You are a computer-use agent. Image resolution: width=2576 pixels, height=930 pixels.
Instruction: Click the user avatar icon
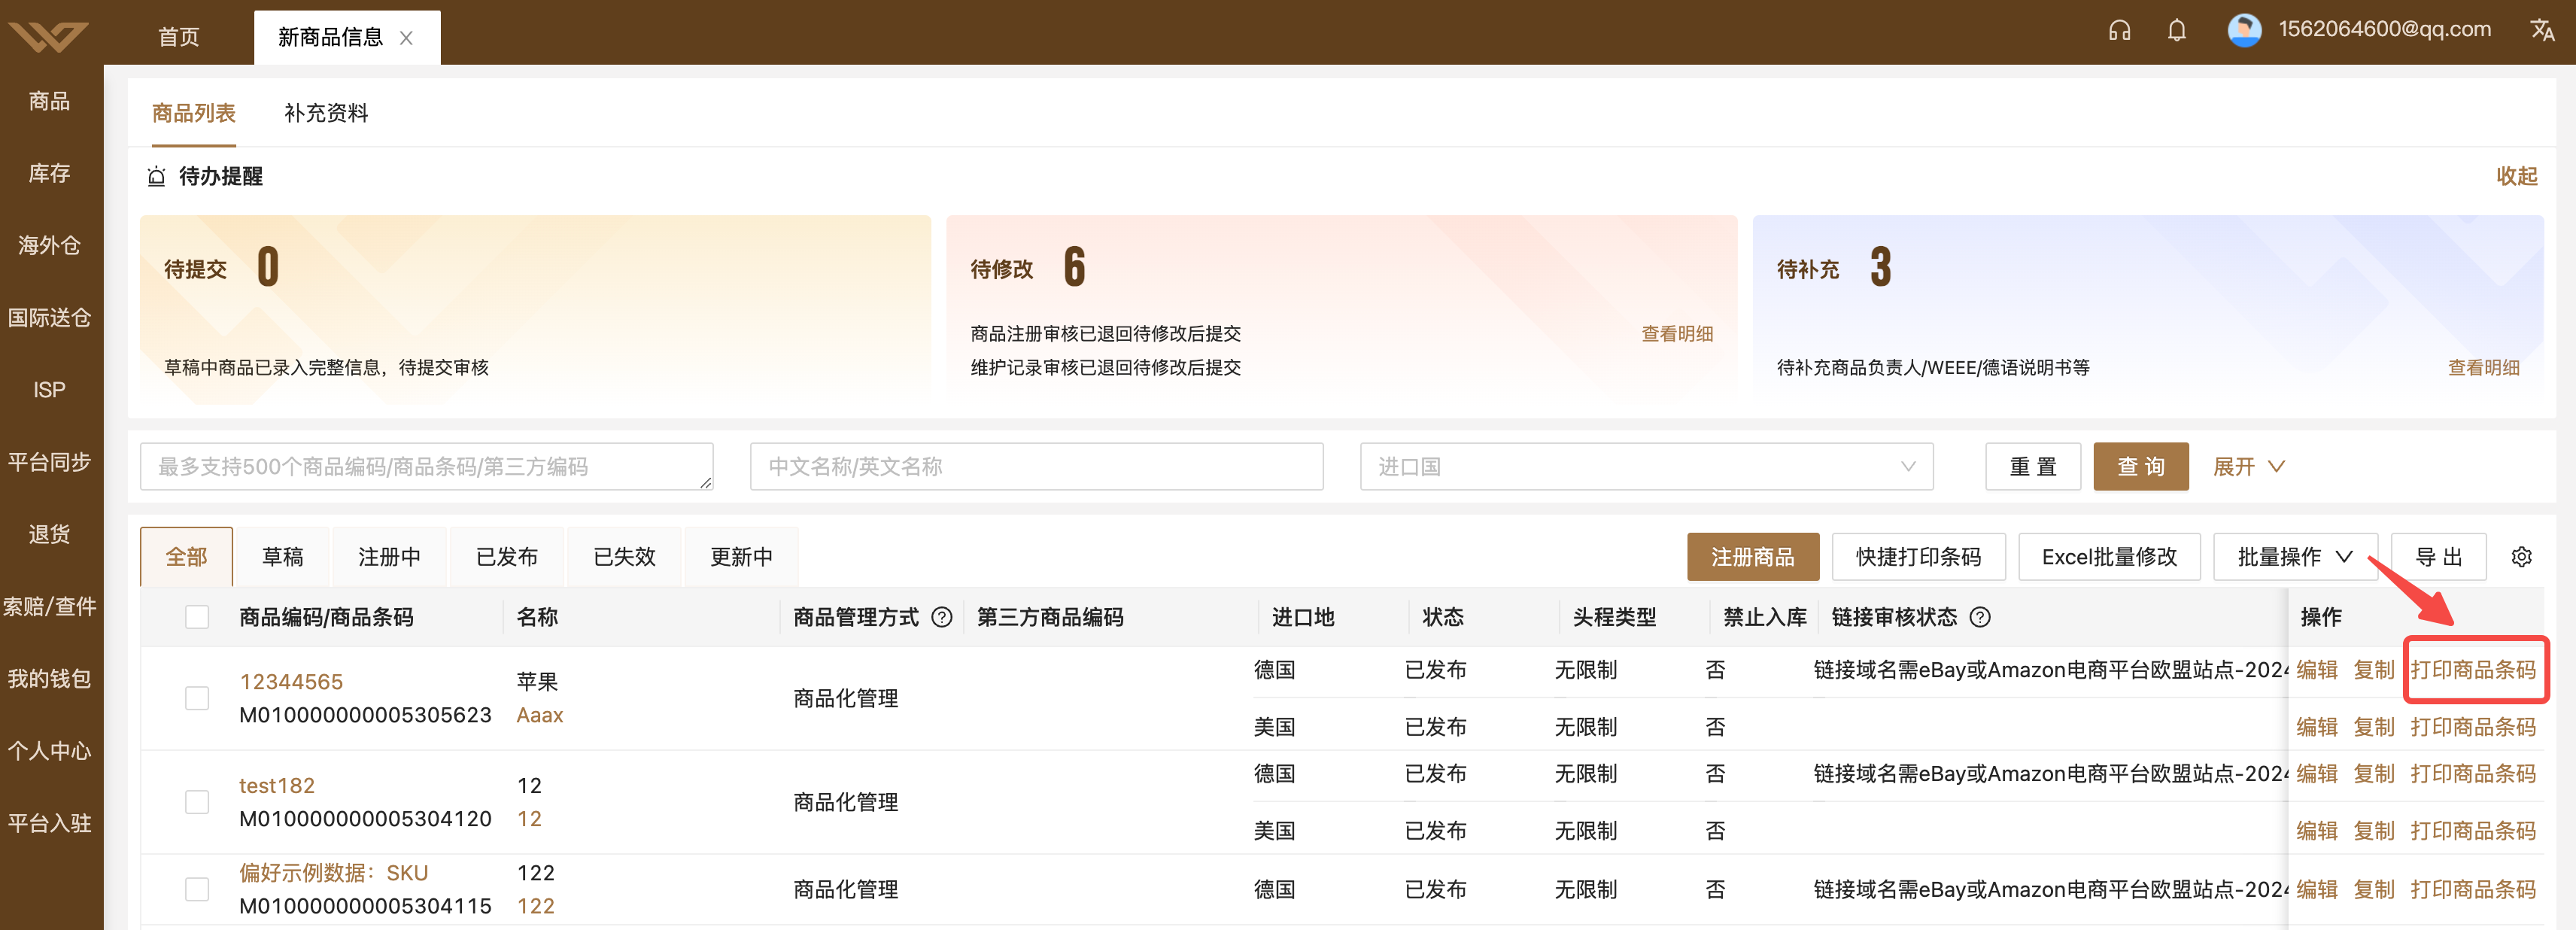2244,30
